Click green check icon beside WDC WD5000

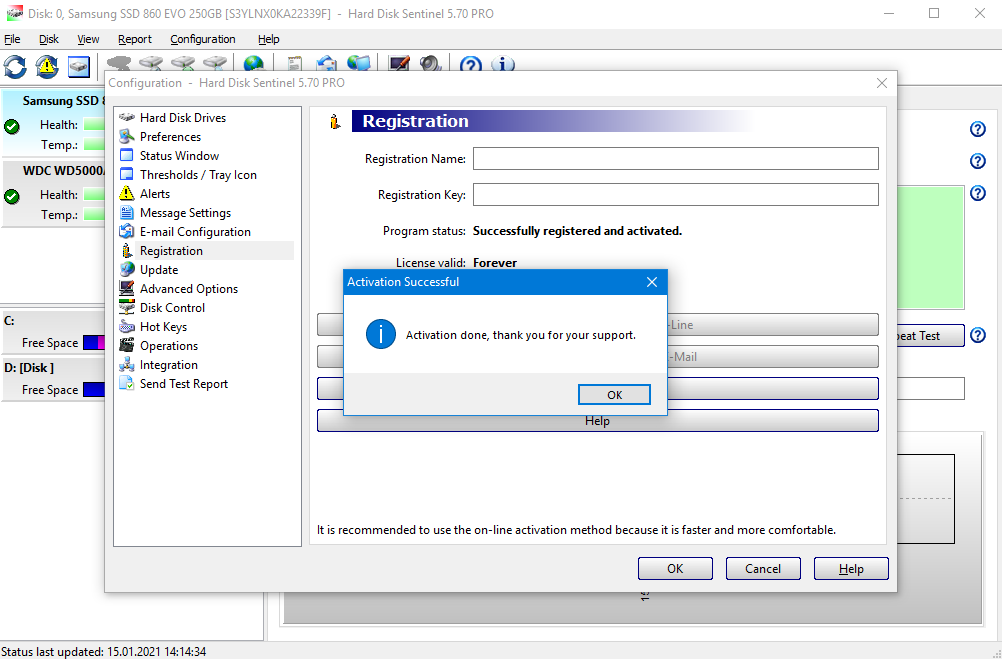[x=12, y=196]
